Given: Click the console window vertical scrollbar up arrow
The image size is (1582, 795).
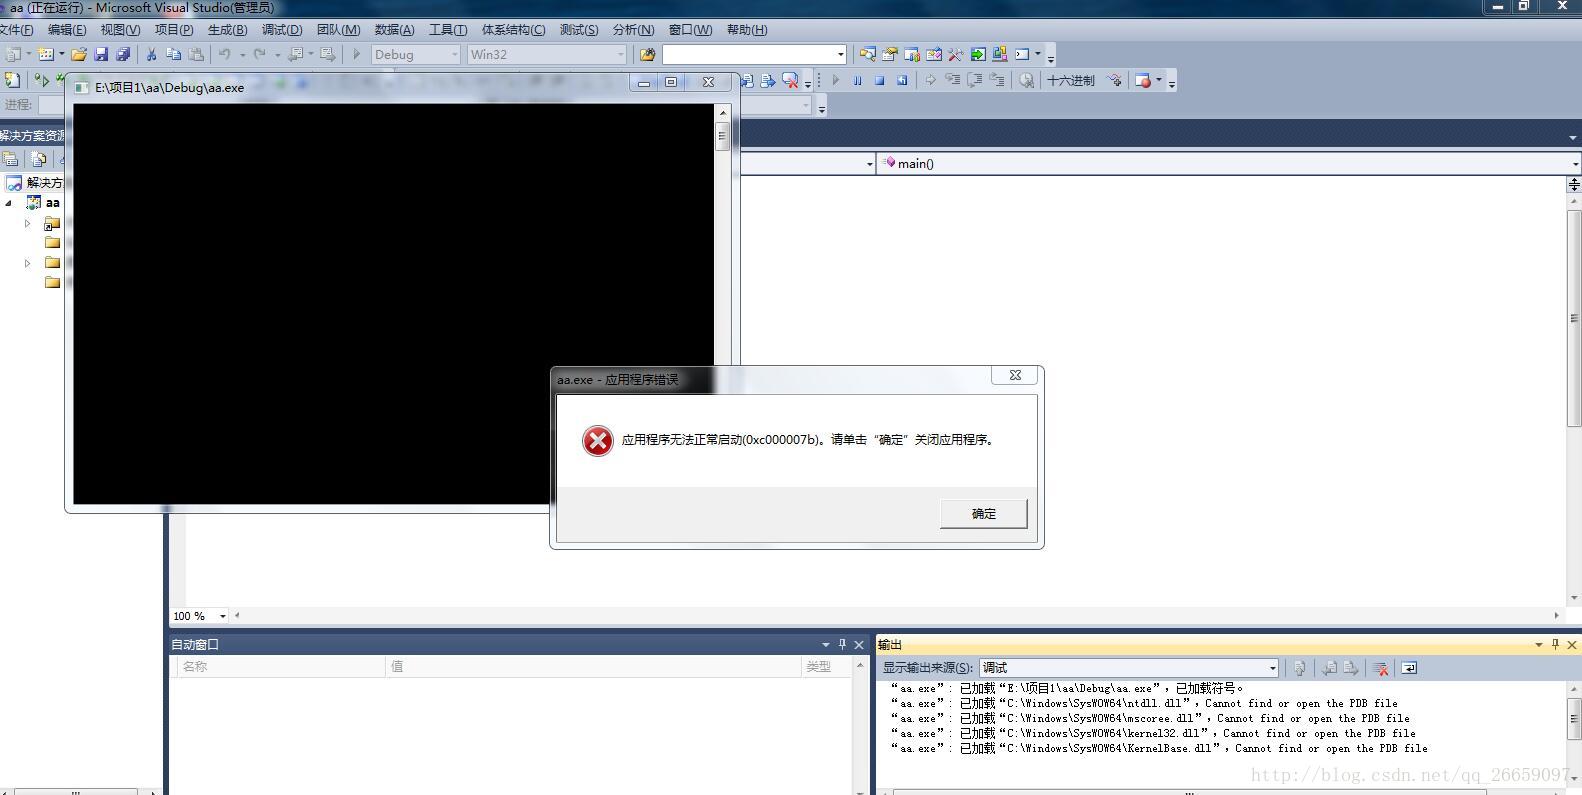Looking at the screenshot, I should pos(722,111).
